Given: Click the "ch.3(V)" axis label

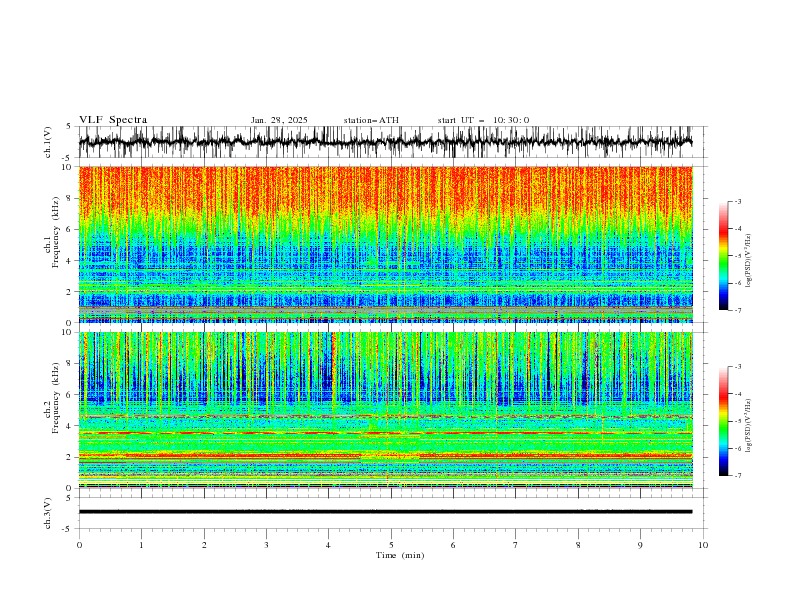Looking at the screenshot, I should pyautogui.click(x=48, y=513).
